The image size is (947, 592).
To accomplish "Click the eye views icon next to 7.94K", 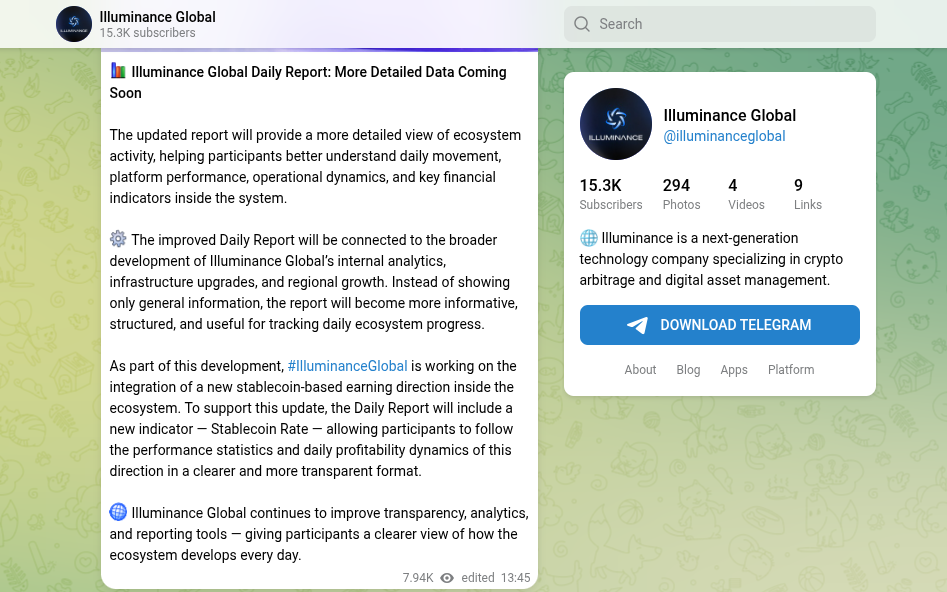I will click(x=447, y=578).
